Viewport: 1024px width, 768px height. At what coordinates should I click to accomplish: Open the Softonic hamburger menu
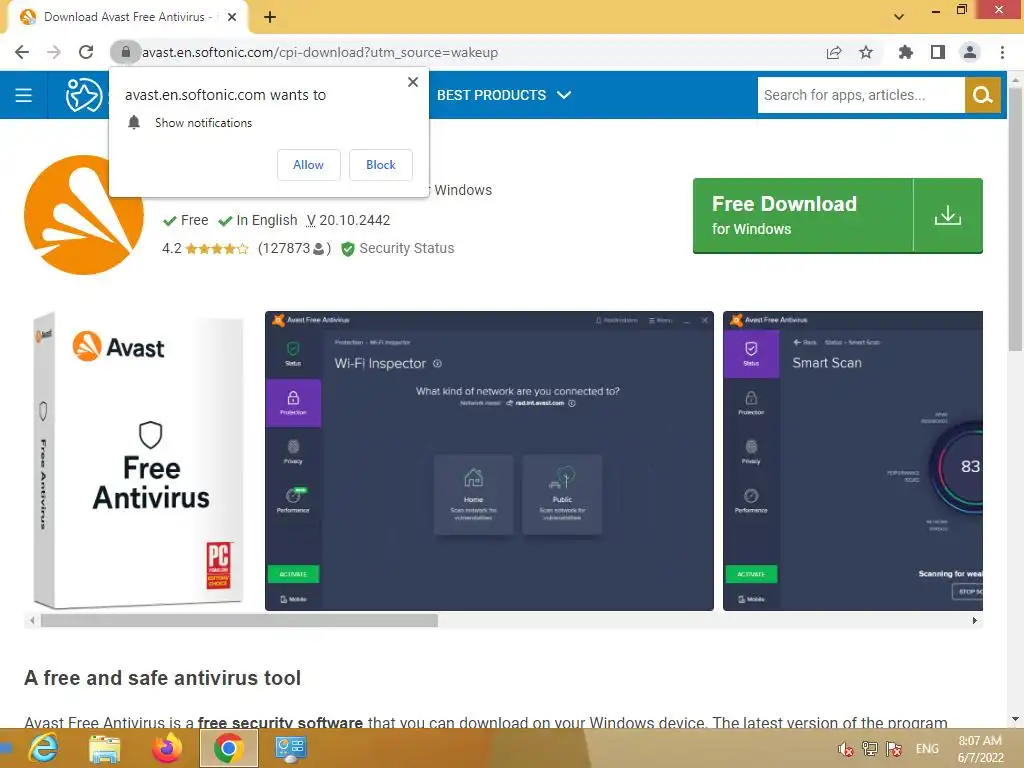(24, 95)
